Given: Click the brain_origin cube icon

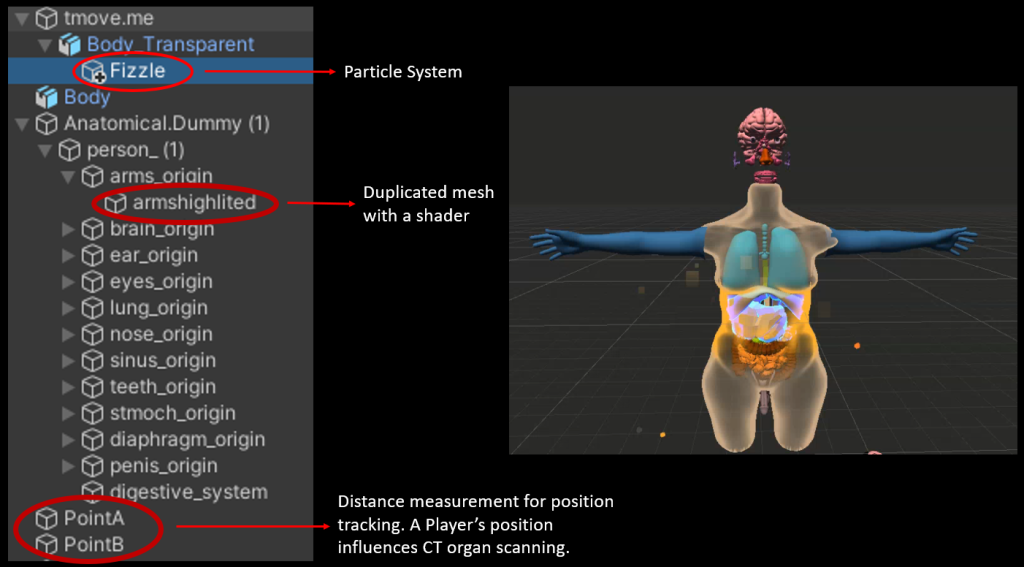Looking at the screenshot, I should [x=93, y=229].
